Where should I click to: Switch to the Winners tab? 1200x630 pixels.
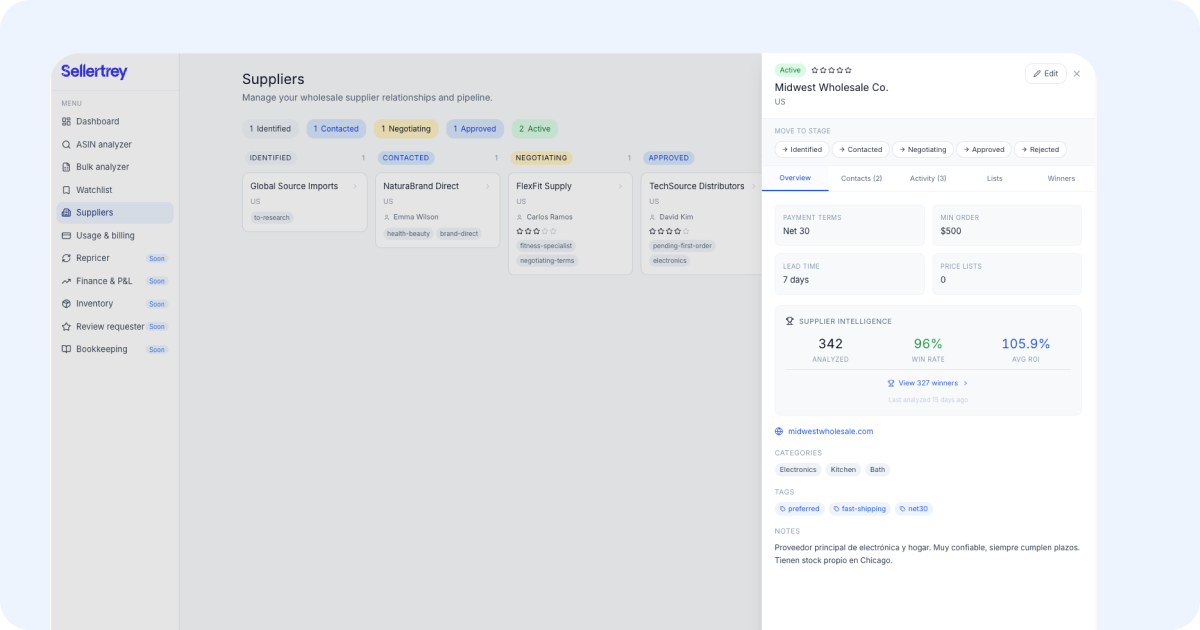[x=1061, y=178]
